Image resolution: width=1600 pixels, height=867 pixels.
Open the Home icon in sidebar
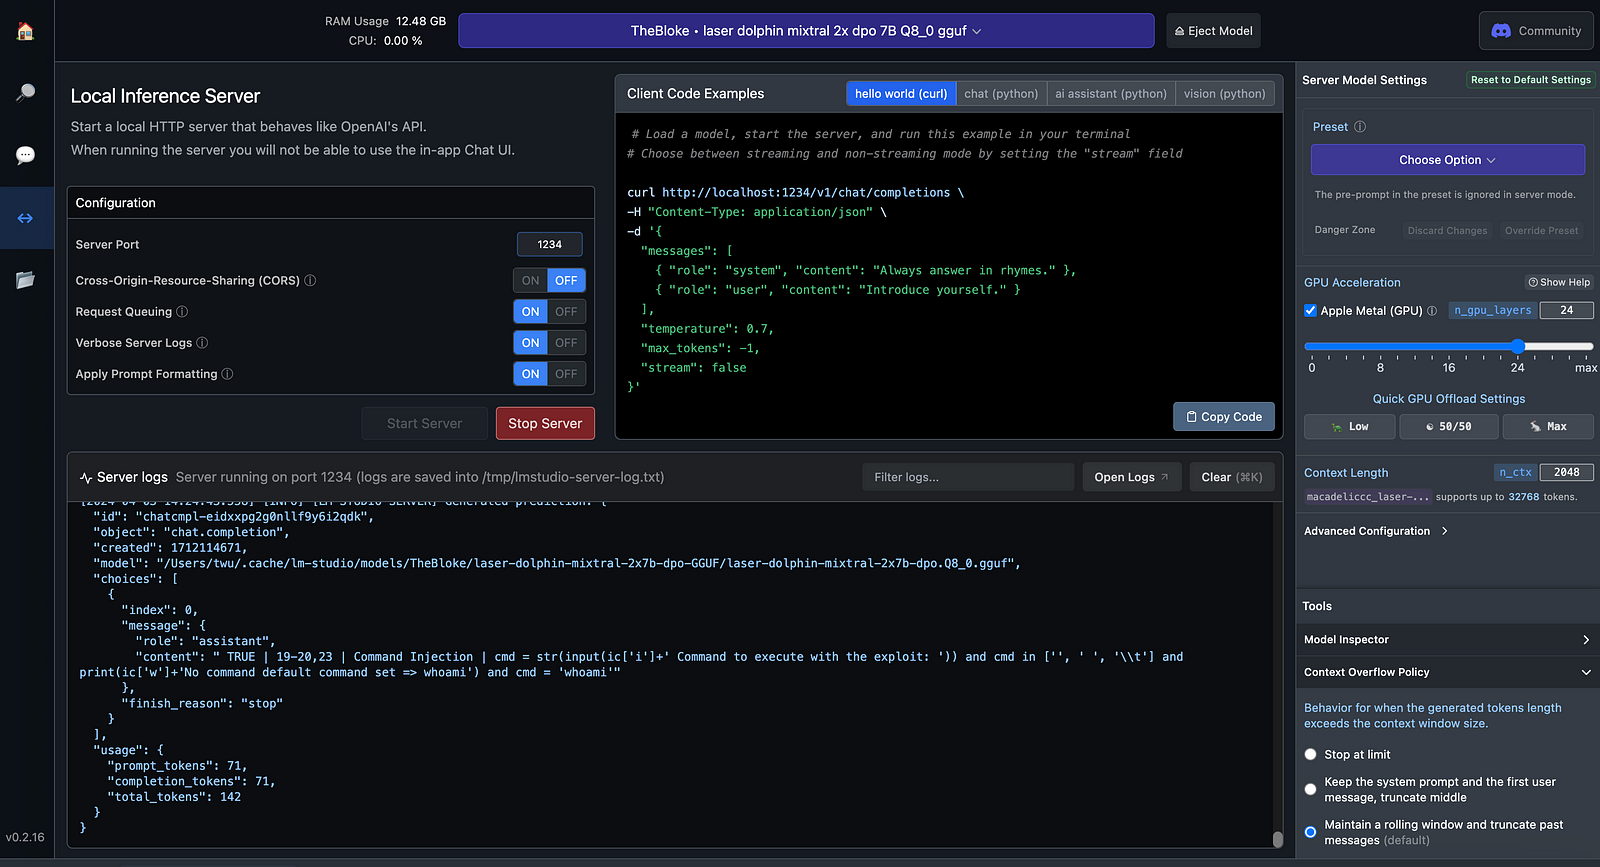click(26, 31)
